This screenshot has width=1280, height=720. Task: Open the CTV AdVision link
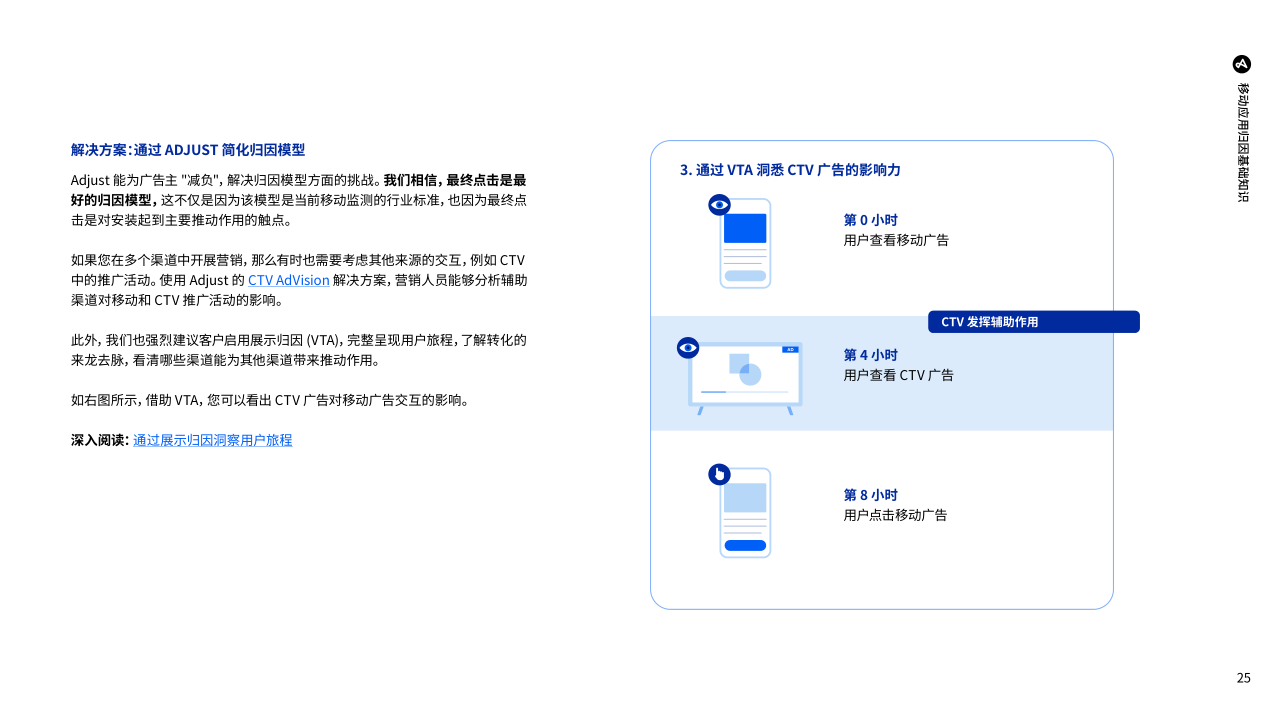click(x=288, y=280)
